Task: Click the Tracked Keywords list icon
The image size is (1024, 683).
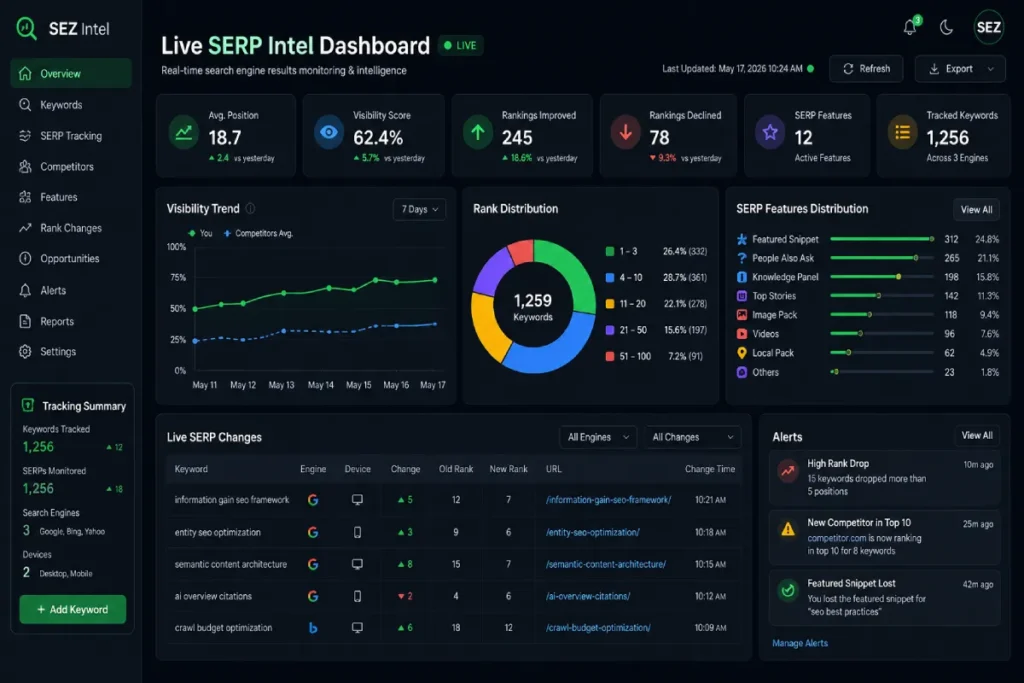Action: [x=903, y=132]
